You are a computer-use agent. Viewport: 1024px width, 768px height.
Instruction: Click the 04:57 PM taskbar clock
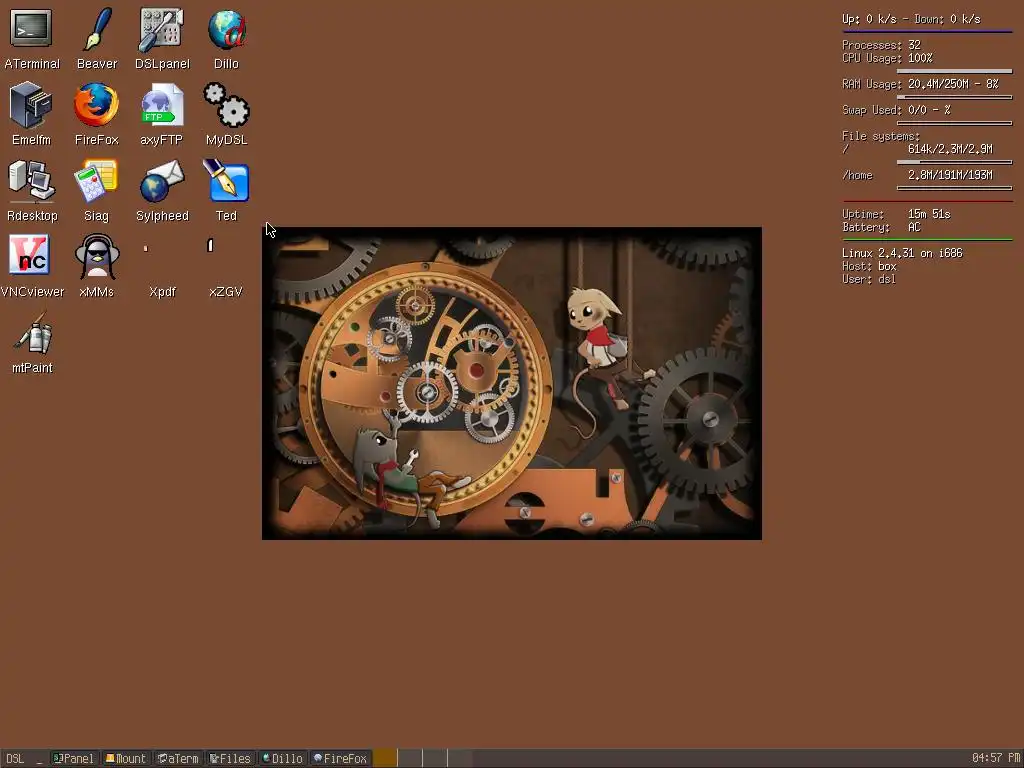(x=996, y=758)
